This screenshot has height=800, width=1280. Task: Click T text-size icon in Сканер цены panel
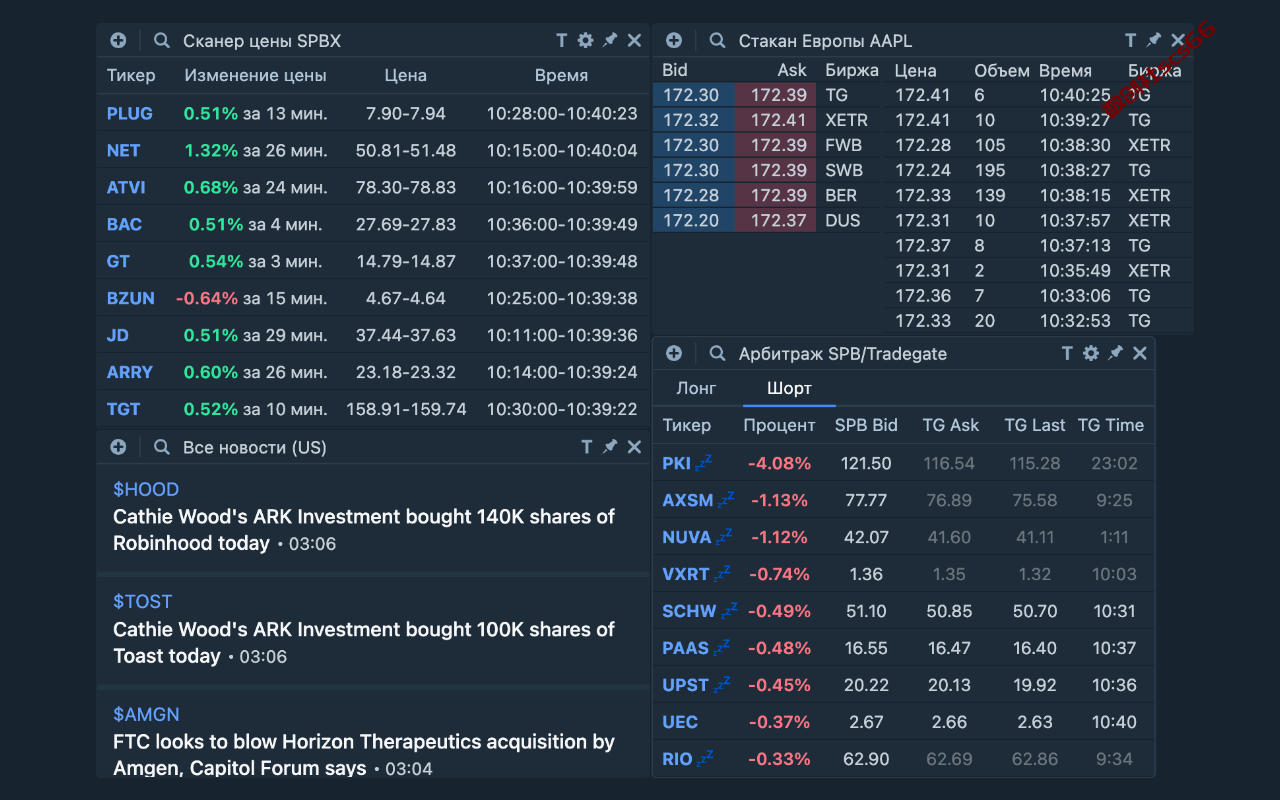[562, 40]
